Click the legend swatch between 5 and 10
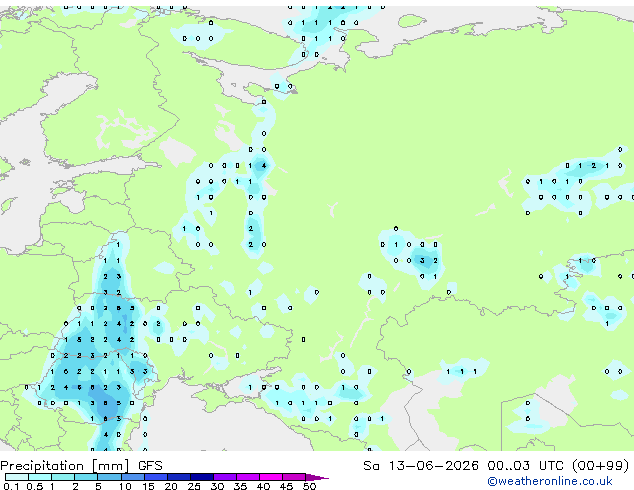 109,477
